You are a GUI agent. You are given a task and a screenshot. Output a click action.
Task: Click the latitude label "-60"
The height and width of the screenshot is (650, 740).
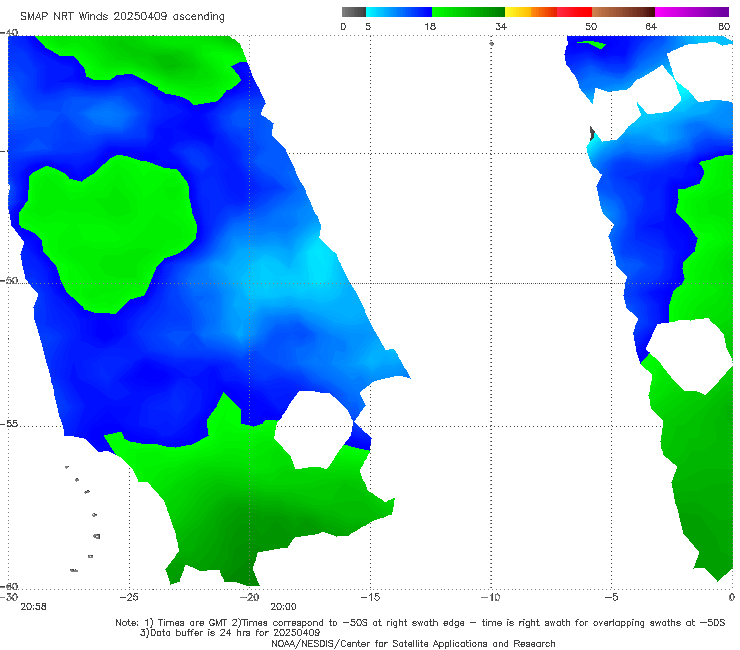click(9, 586)
